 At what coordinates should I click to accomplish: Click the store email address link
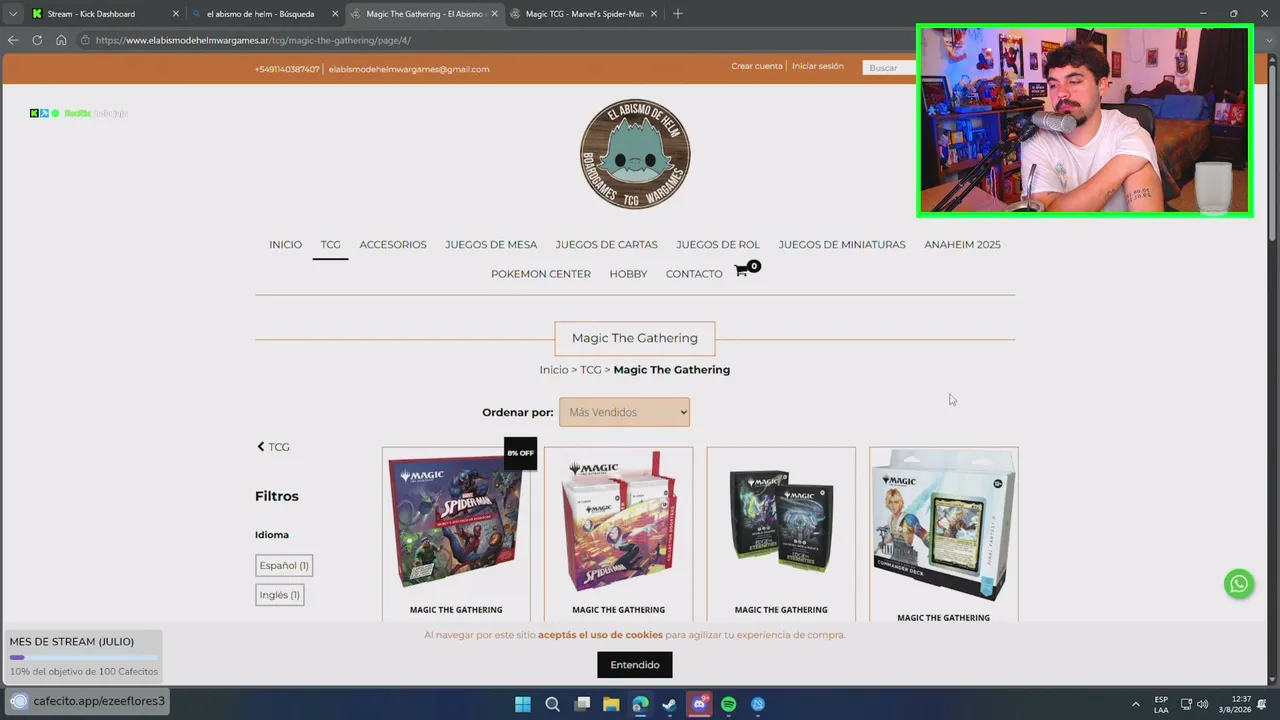409,69
